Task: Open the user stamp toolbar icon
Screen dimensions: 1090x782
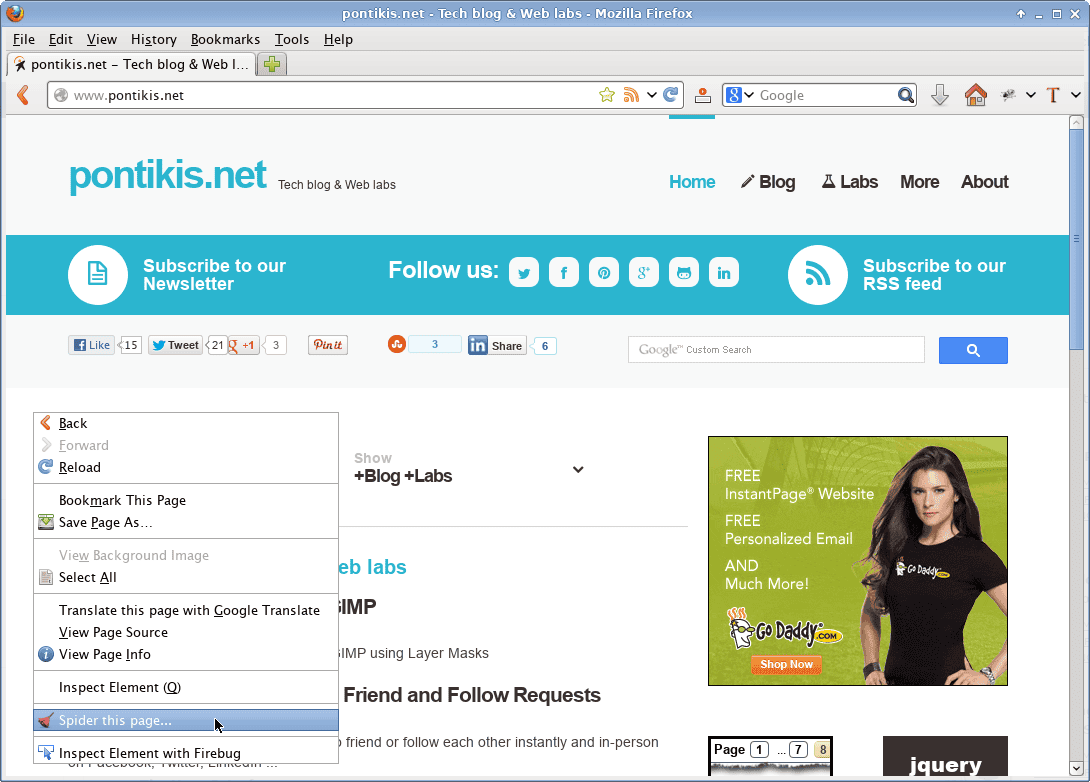Action: point(703,95)
